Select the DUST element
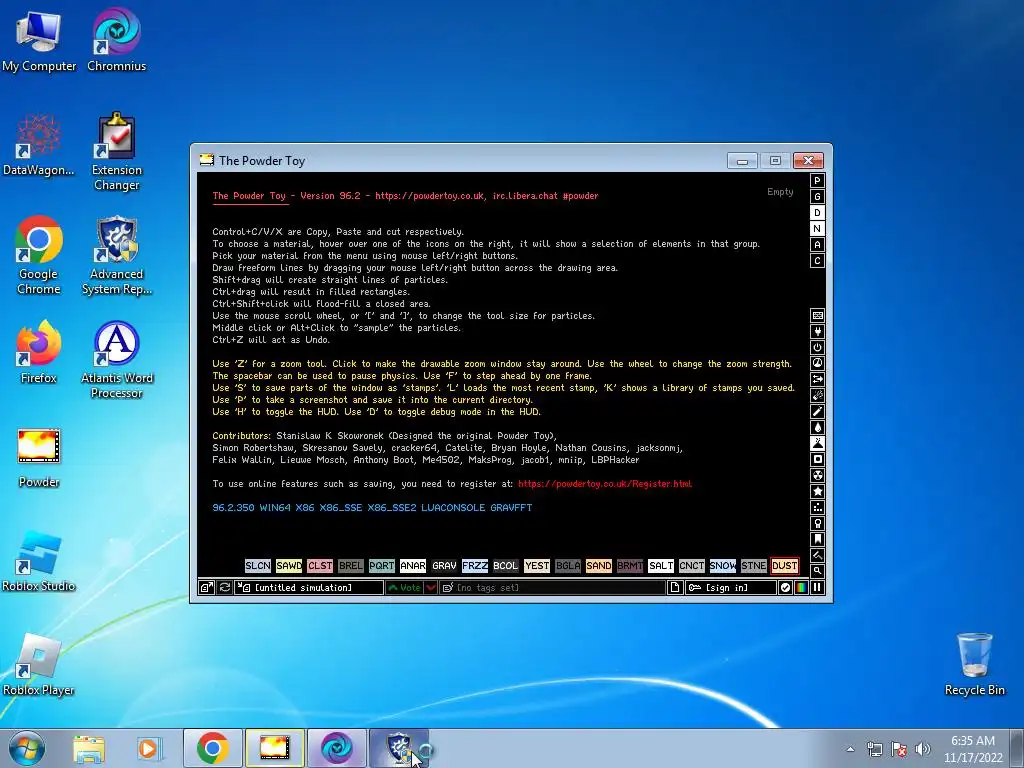 pos(784,566)
